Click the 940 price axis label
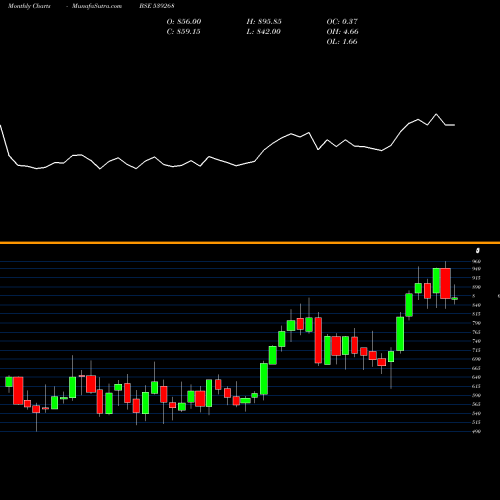Screen dimensions: 500x500 [477, 269]
